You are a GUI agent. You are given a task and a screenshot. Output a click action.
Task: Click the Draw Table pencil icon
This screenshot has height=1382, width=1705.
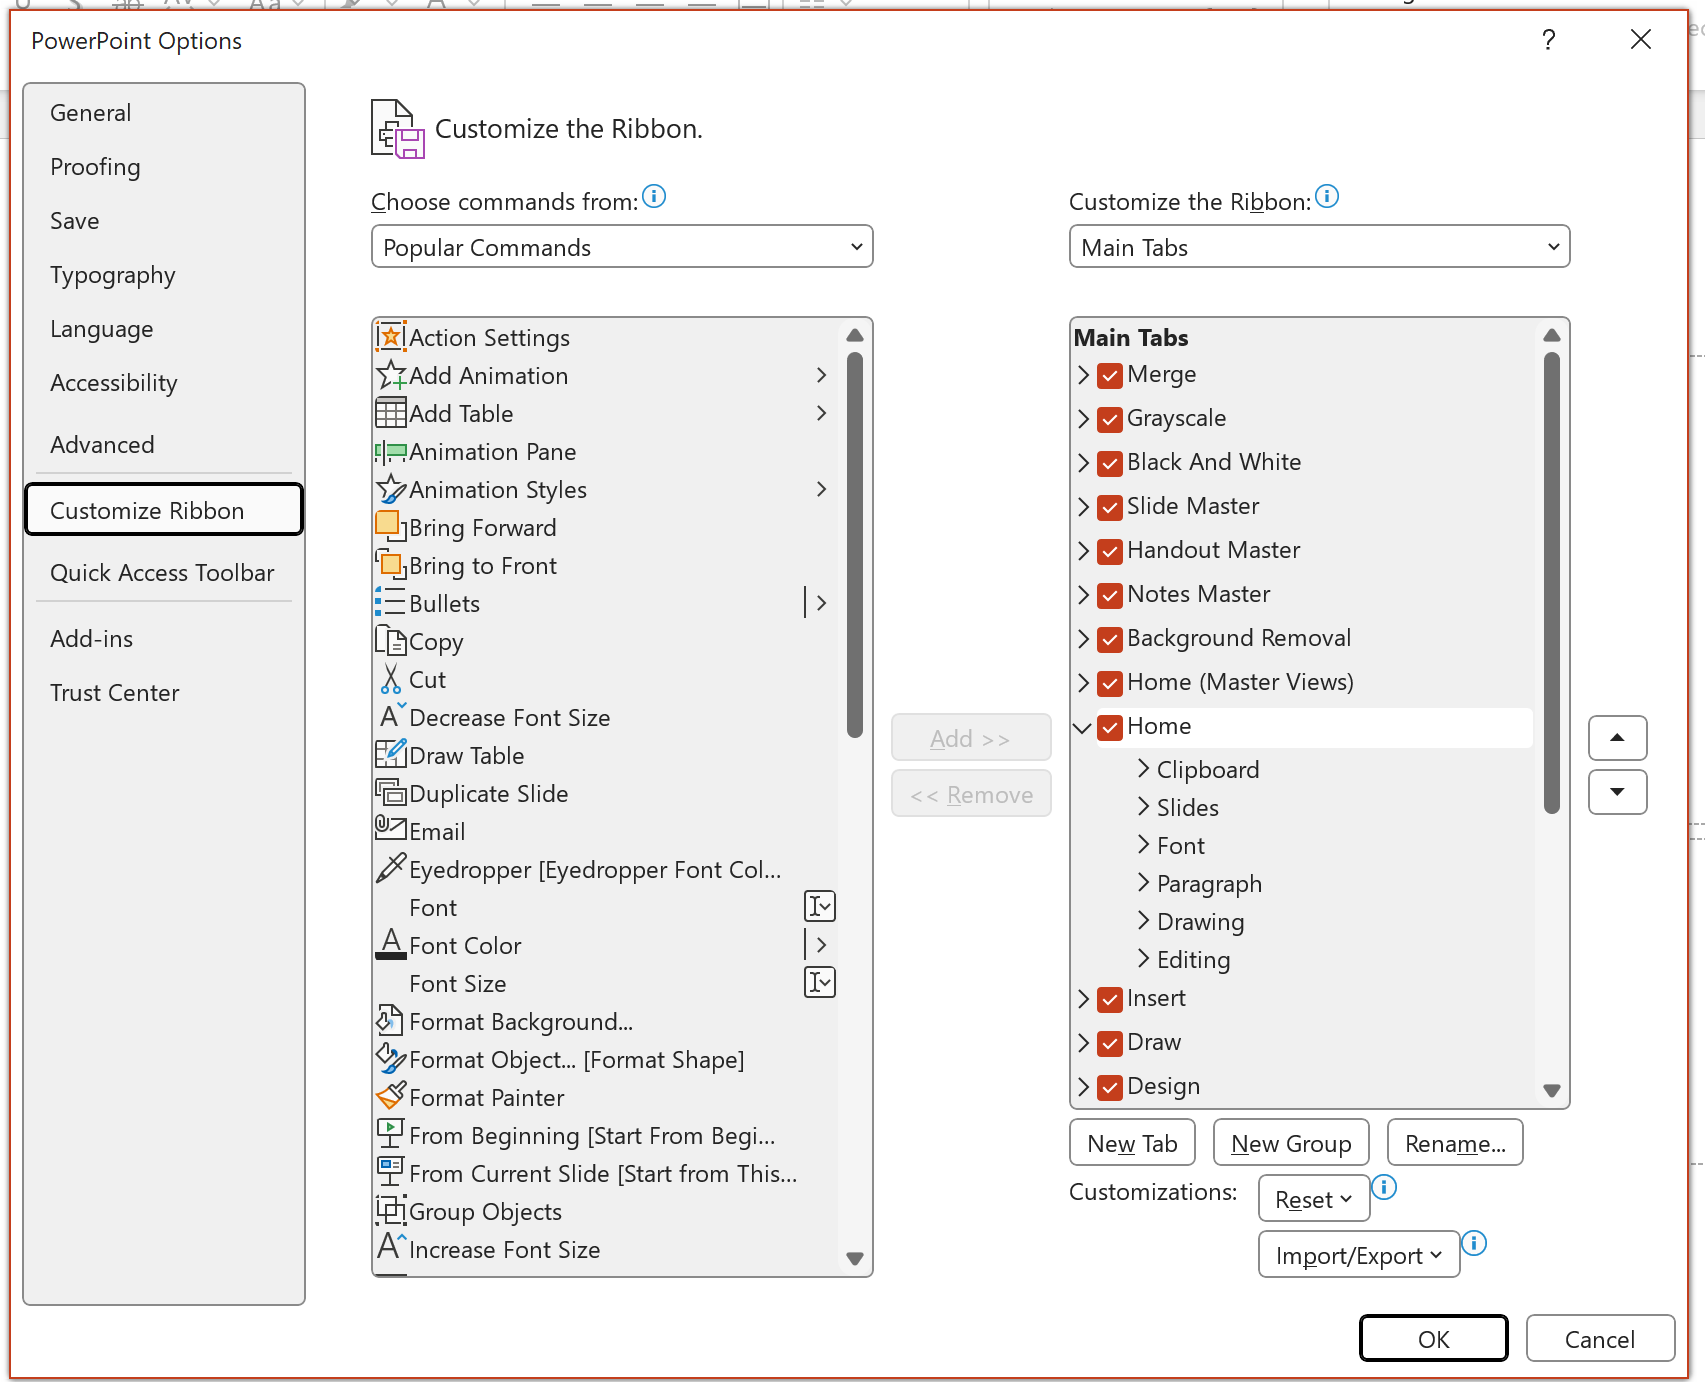(x=391, y=755)
